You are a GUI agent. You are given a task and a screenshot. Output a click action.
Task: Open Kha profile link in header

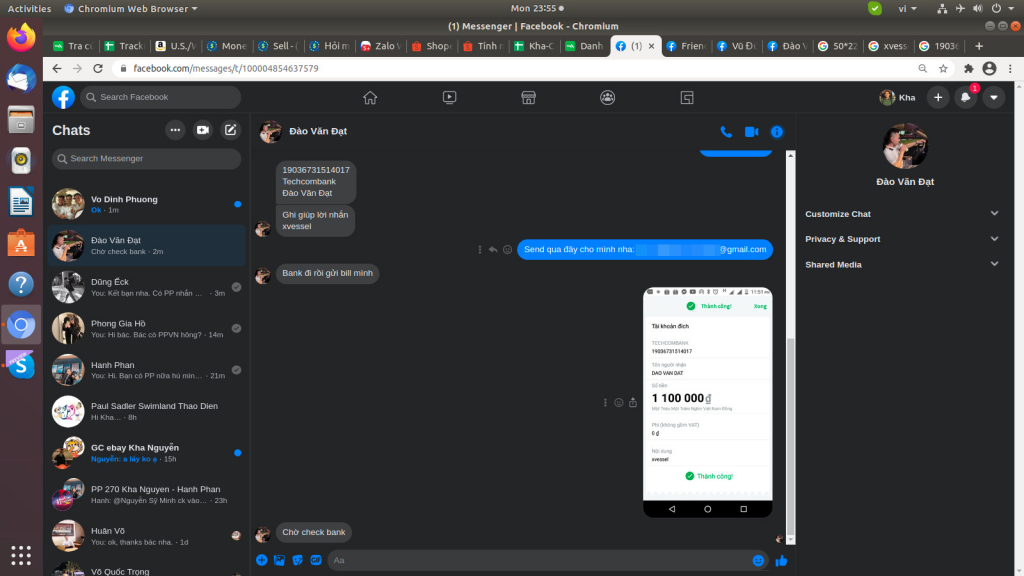(898, 97)
